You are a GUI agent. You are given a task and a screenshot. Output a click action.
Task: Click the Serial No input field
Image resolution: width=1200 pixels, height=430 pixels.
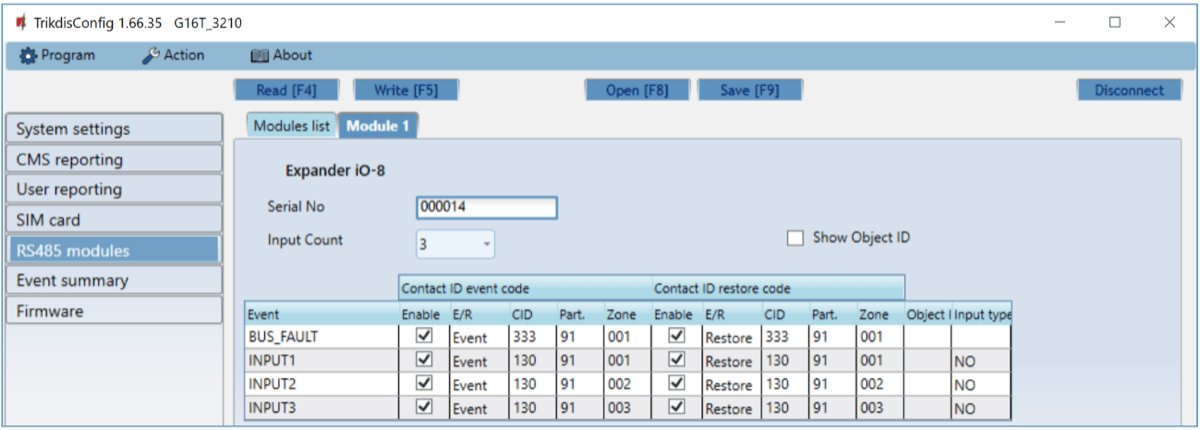486,207
